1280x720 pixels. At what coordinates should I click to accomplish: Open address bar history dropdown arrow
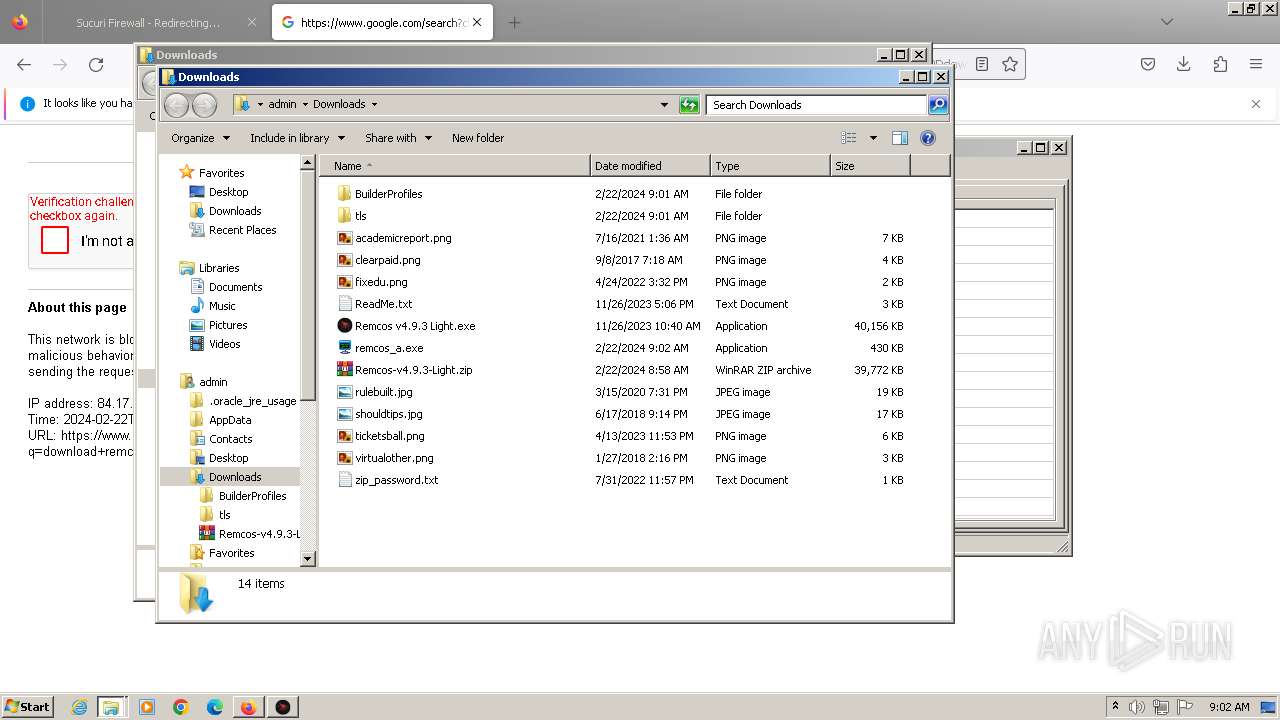[x=664, y=104]
